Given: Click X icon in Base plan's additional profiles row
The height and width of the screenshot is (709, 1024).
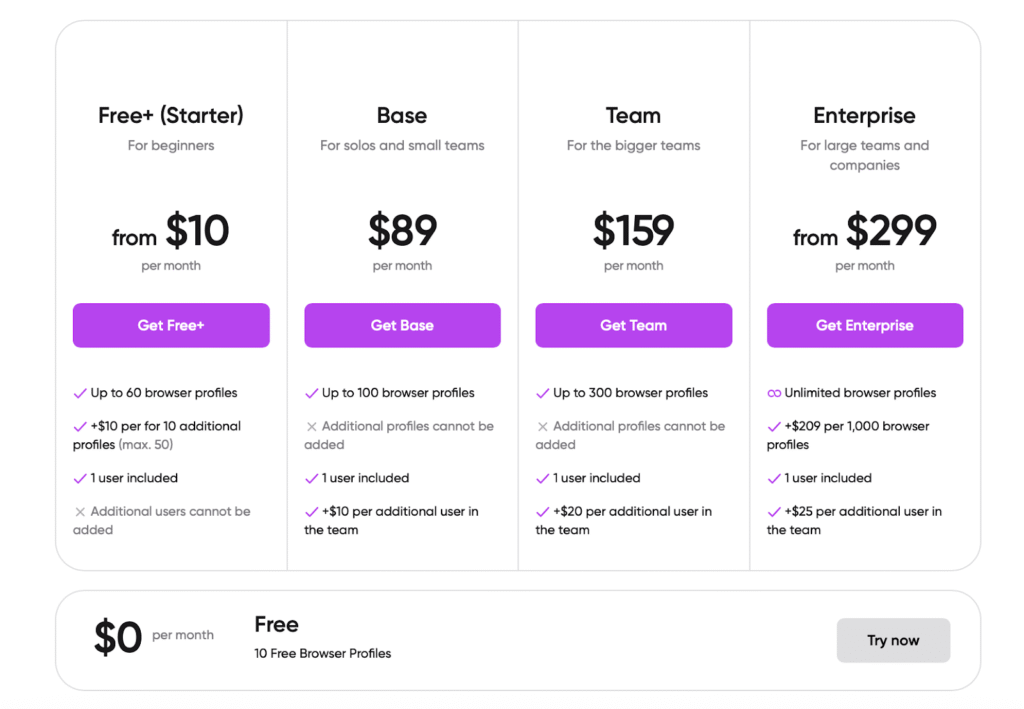Looking at the screenshot, I should (311, 426).
